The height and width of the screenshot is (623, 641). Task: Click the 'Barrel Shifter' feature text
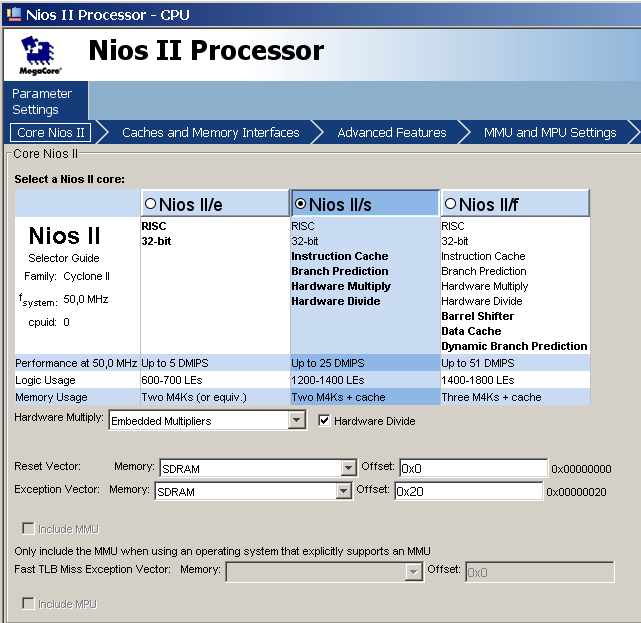pyautogui.click(x=477, y=316)
